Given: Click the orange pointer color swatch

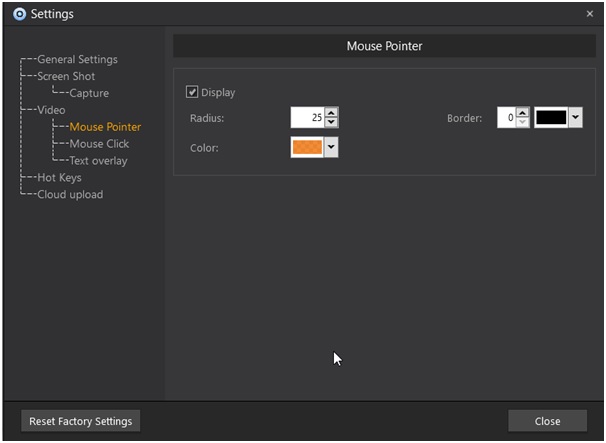Looking at the screenshot, I should pyautogui.click(x=306, y=147).
